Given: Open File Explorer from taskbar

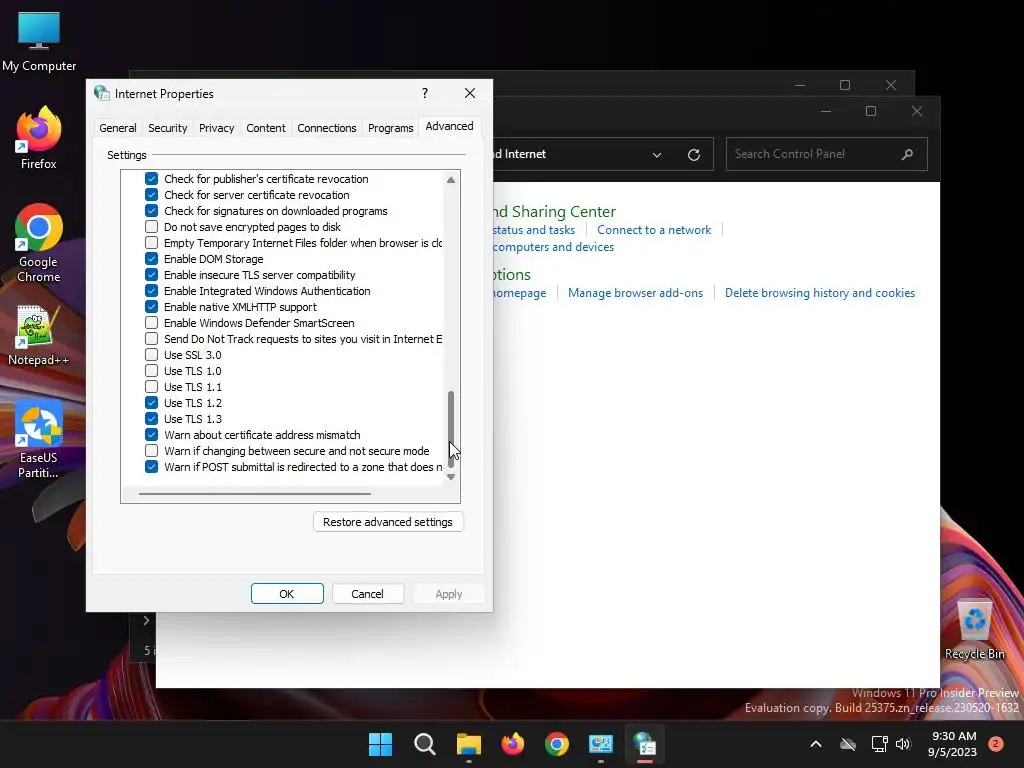Looking at the screenshot, I should [x=468, y=744].
